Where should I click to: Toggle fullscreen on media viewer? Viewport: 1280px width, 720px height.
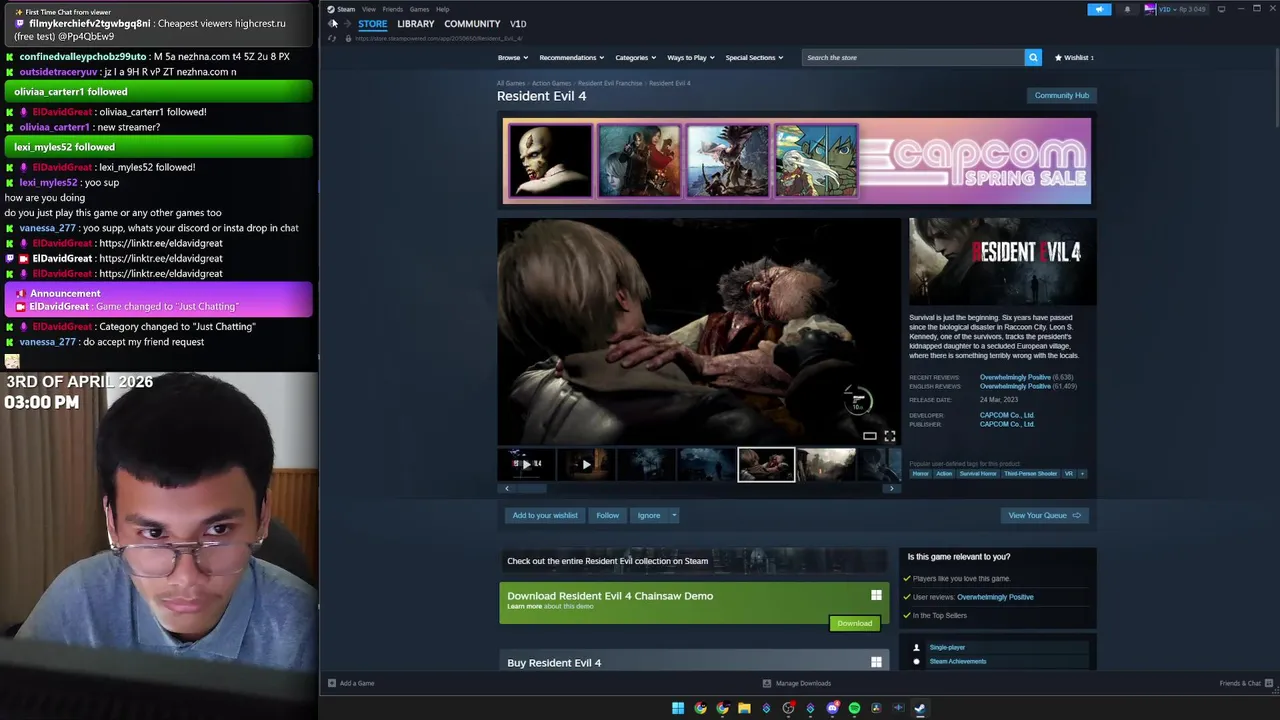(889, 436)
